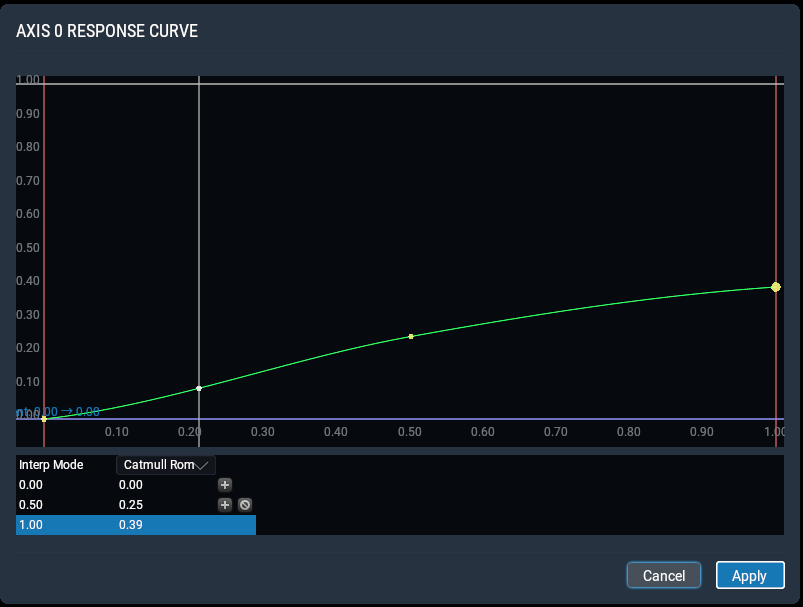
Task: Delete the 0.50 curve point
Action: pos(245,505)
